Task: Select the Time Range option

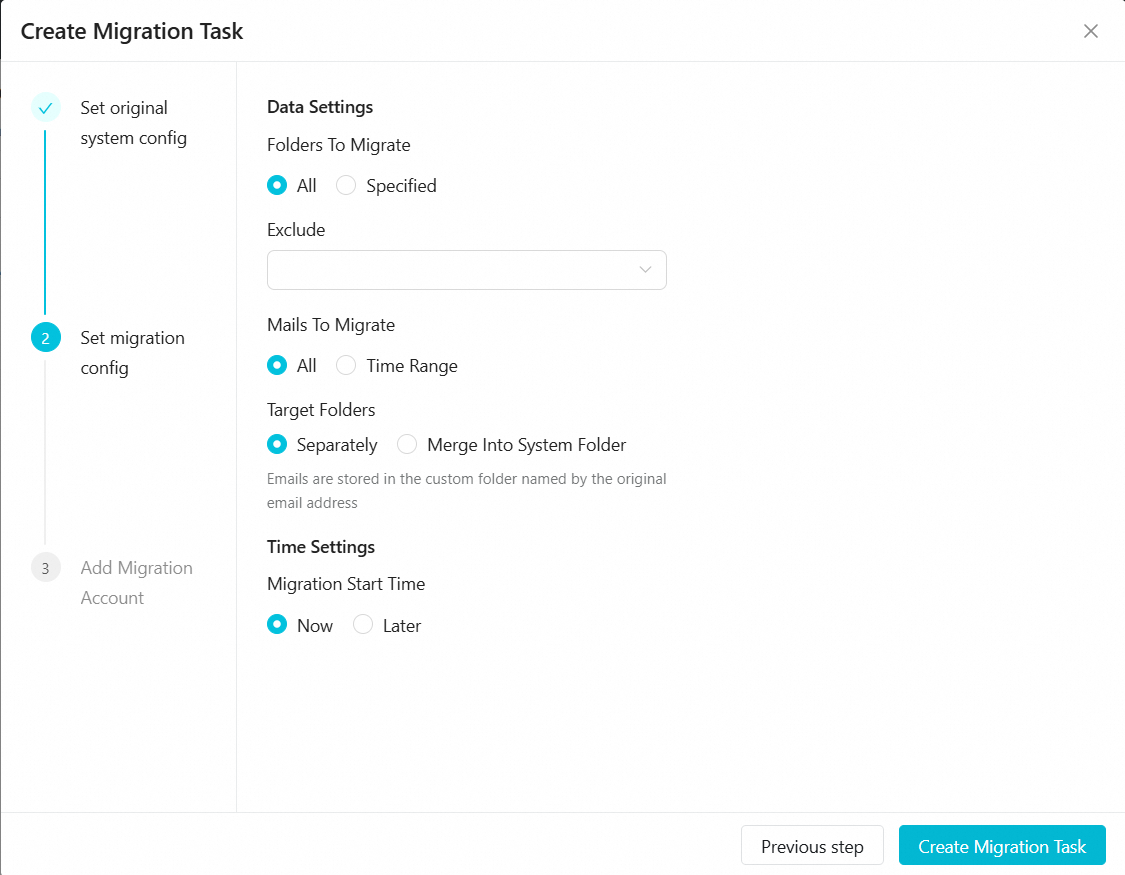Action: pos(347,366)
